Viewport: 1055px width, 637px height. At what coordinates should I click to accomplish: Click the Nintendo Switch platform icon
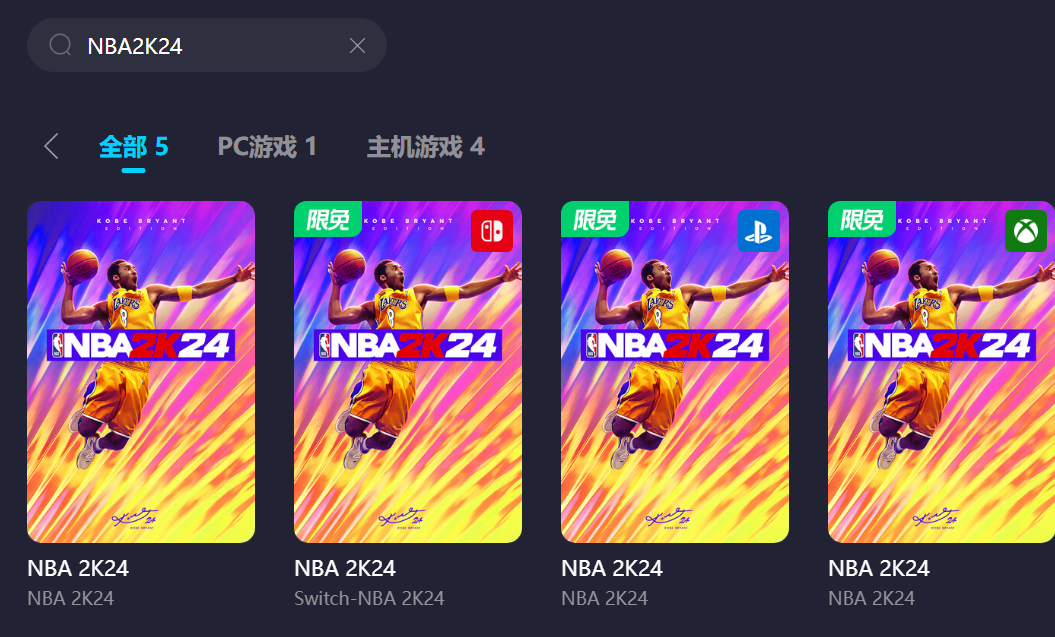[491, 231]
